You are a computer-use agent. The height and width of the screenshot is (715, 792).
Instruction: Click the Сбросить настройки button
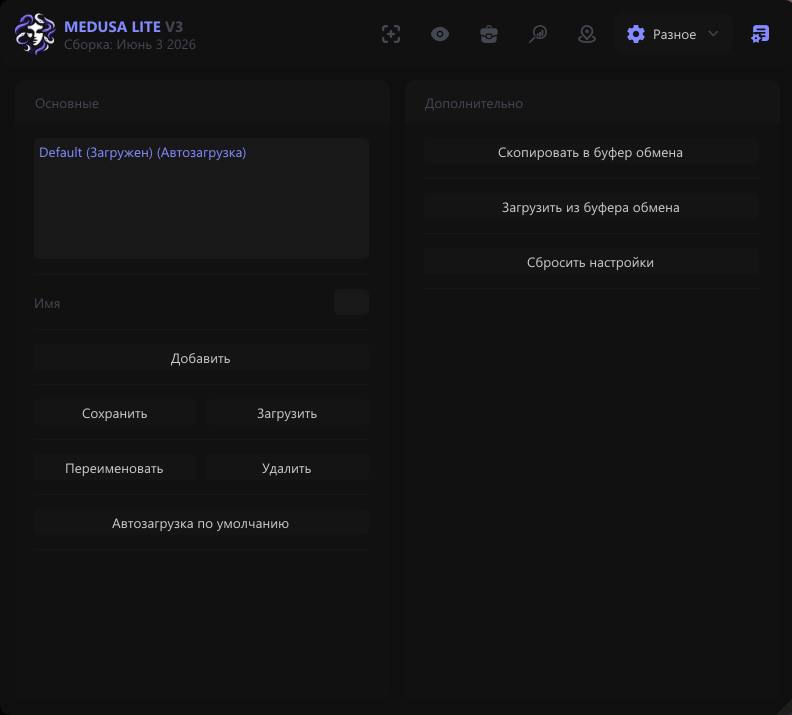590,263
